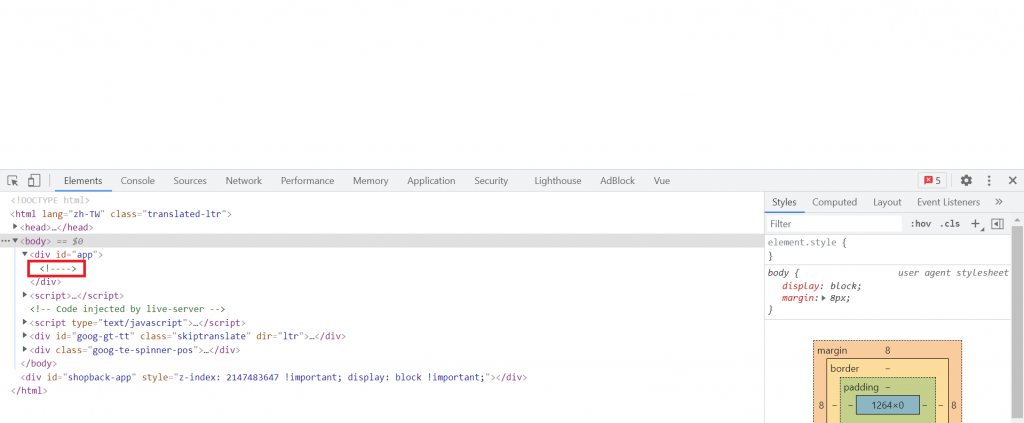Switch to the Computed tab
Image resolution: width=1024 pixels, height=423 pixels.
tap(835, 202)
